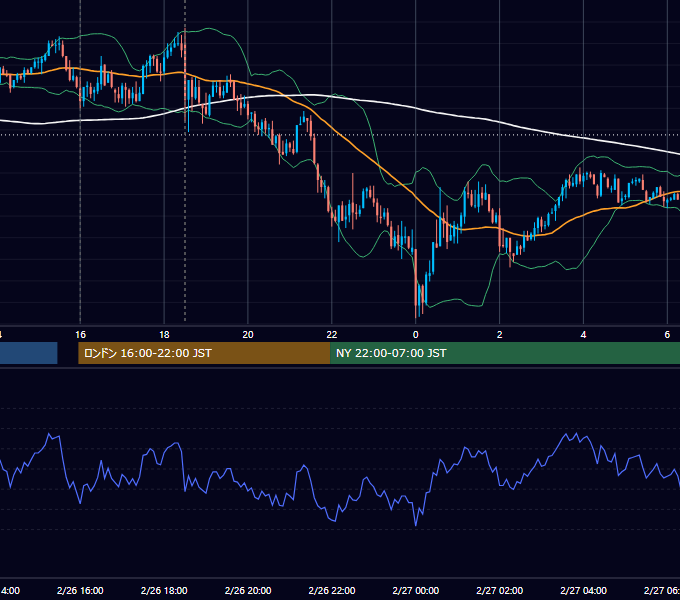
Task: Click the 4 label on the upper time axis
Action: click(583, 334)
